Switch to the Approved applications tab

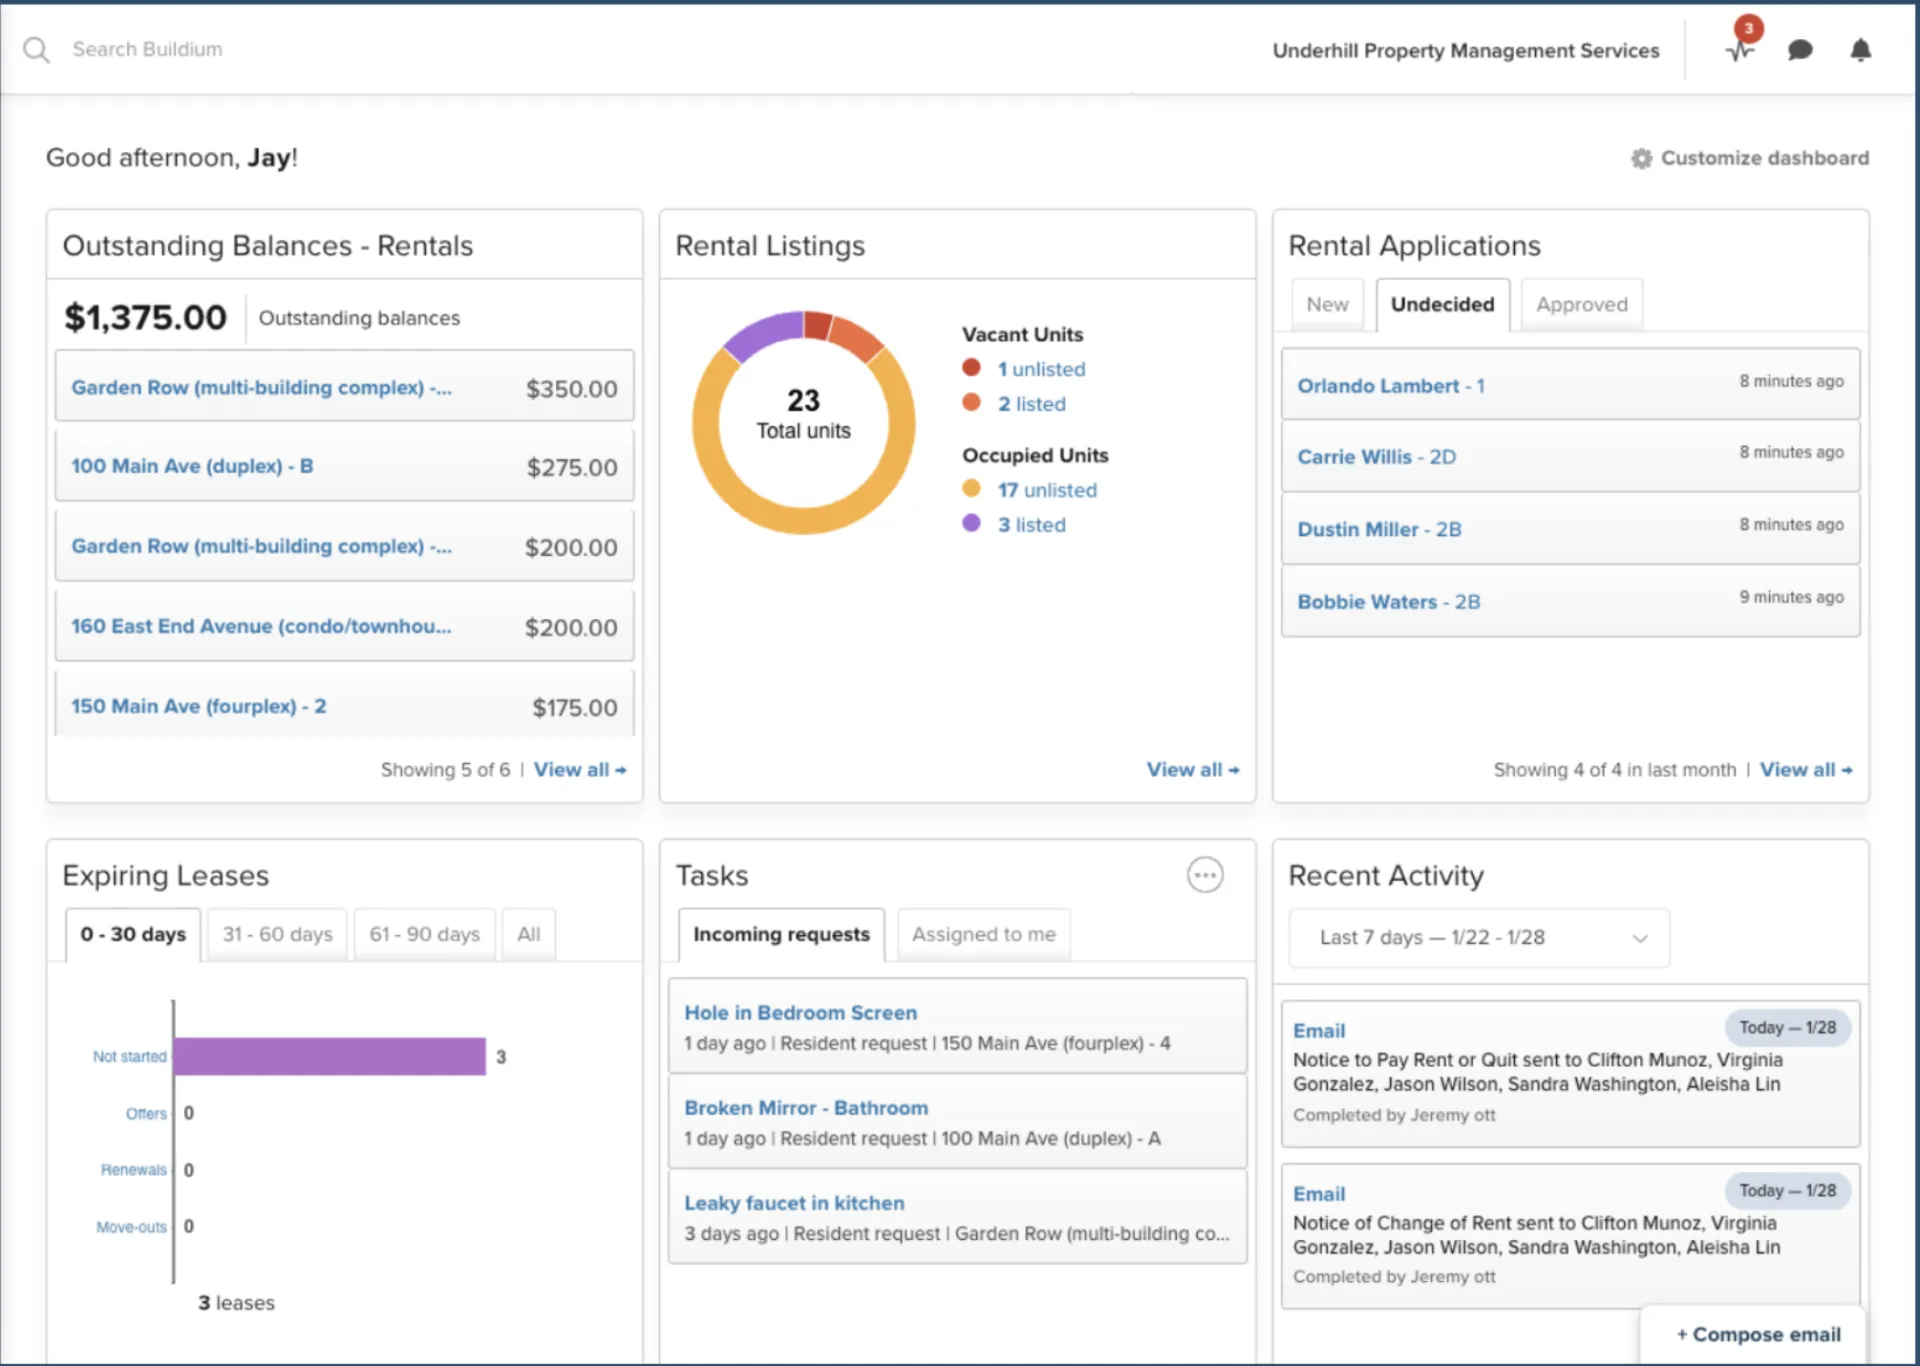[1581, 304]
